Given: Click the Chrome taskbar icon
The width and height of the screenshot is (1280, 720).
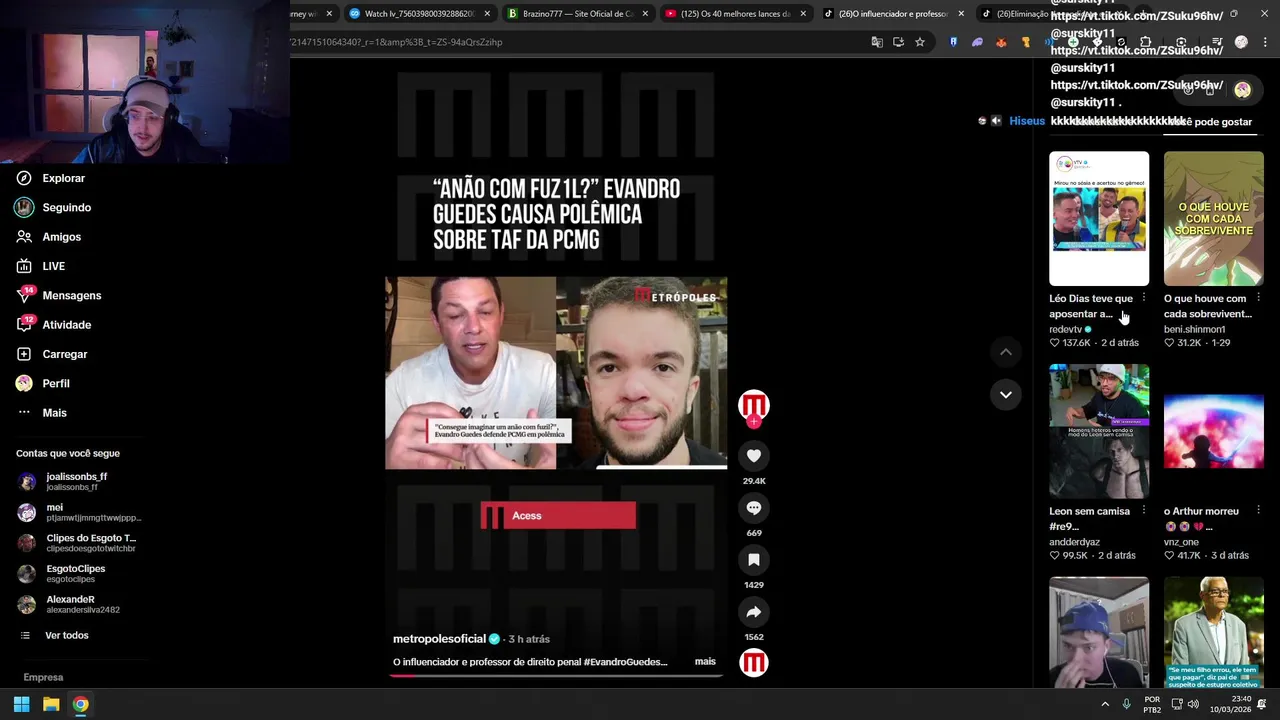Looking at the screenshot, I should tap(80, 704).
